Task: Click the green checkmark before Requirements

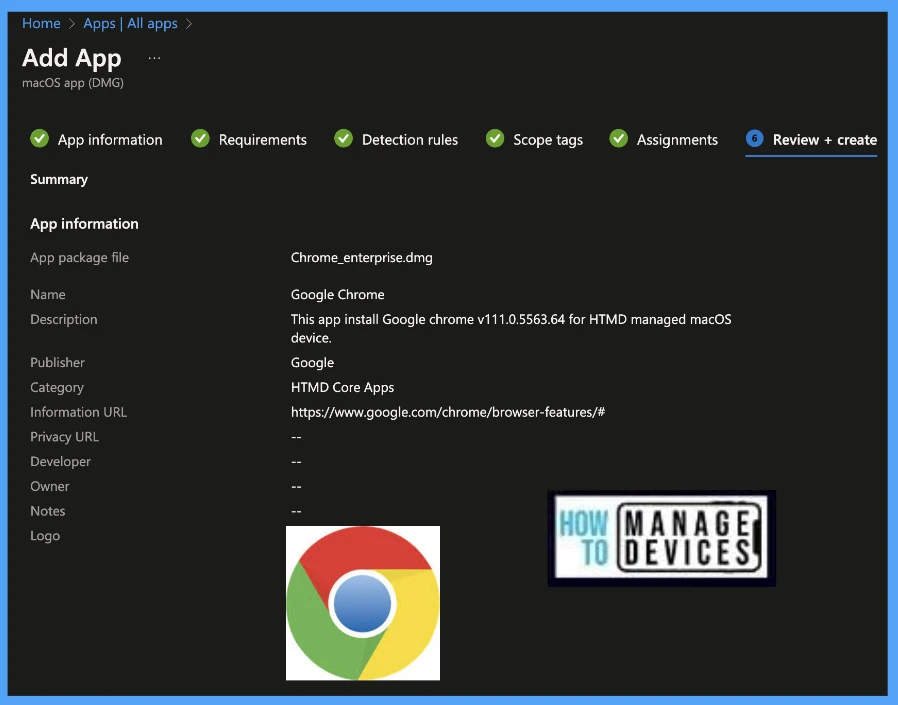Action: coord(200,139)
